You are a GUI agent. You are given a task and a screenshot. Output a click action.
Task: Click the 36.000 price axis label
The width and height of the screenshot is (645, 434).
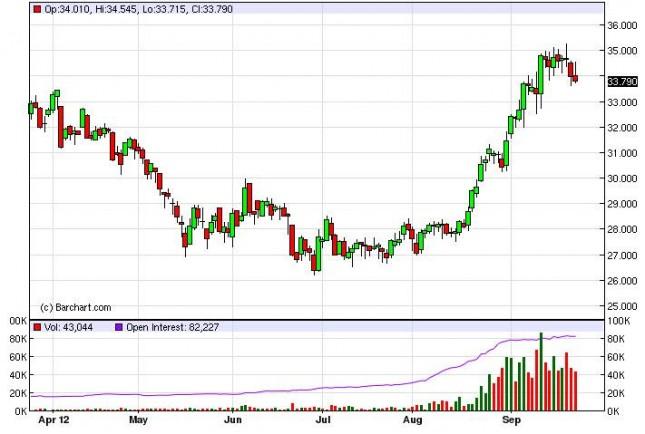[x=622, y=26]
